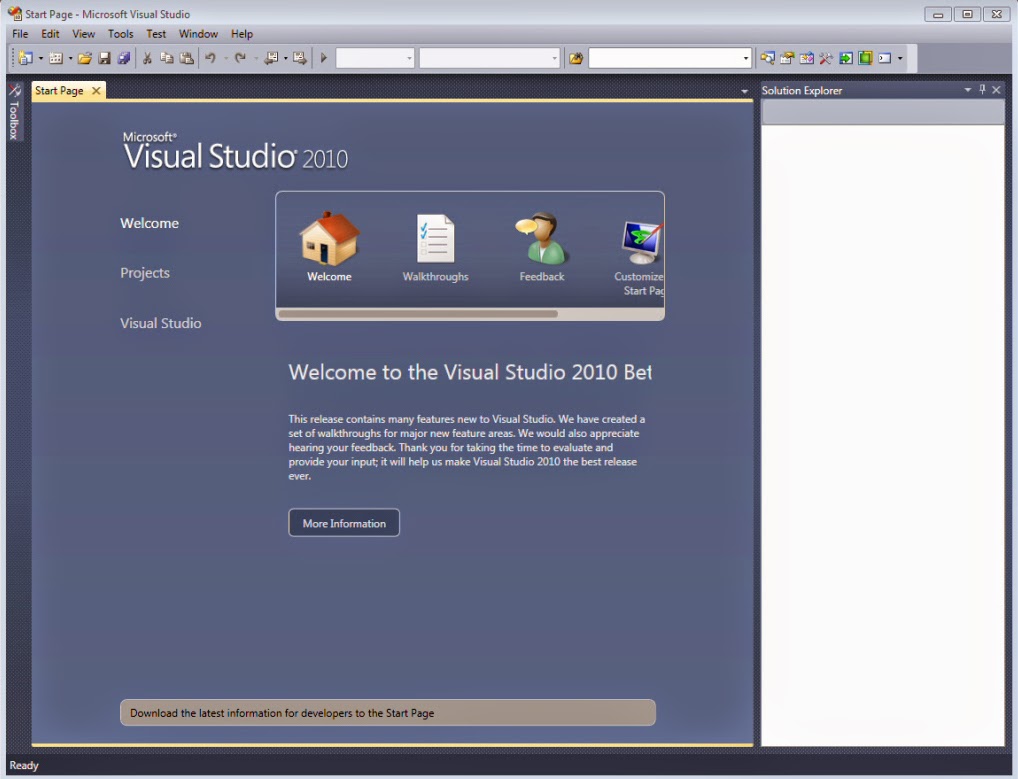Click the Toolbox wrench-and-hammer toolbar icon
The image size is (1018, 779).
click(x=826, y=58)
